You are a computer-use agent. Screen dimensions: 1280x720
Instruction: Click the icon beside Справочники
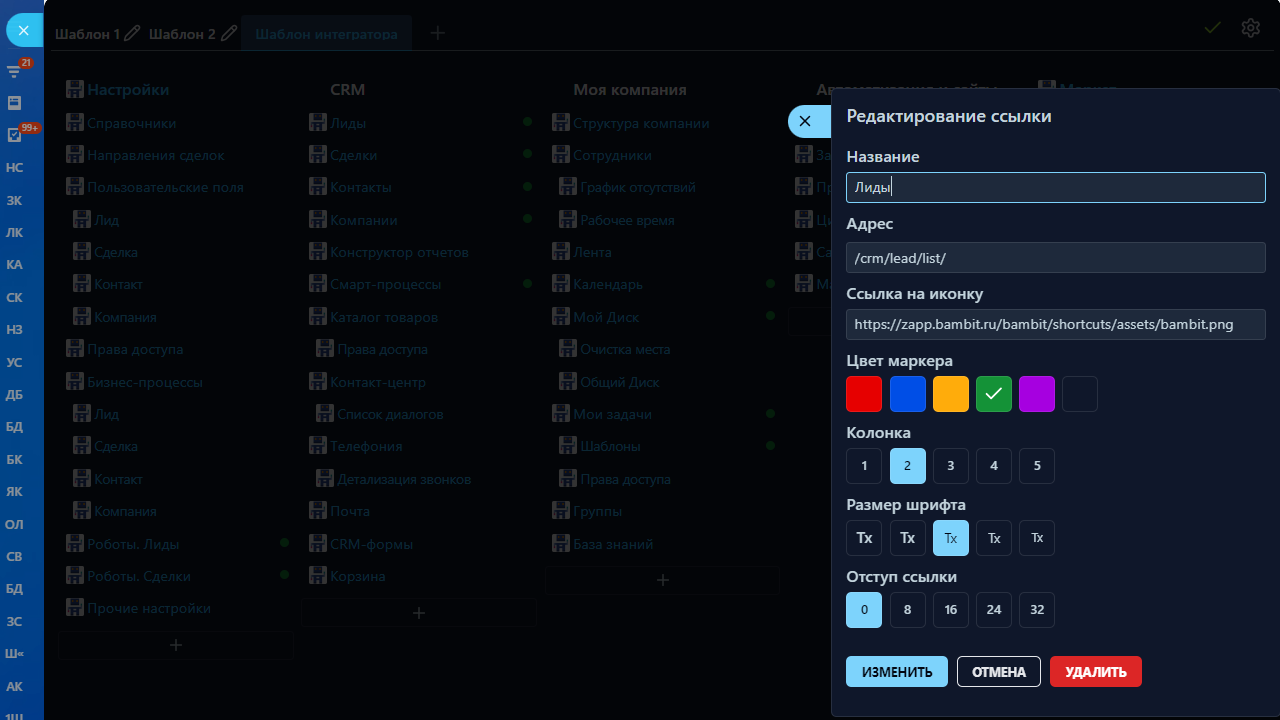click(74, 123)
